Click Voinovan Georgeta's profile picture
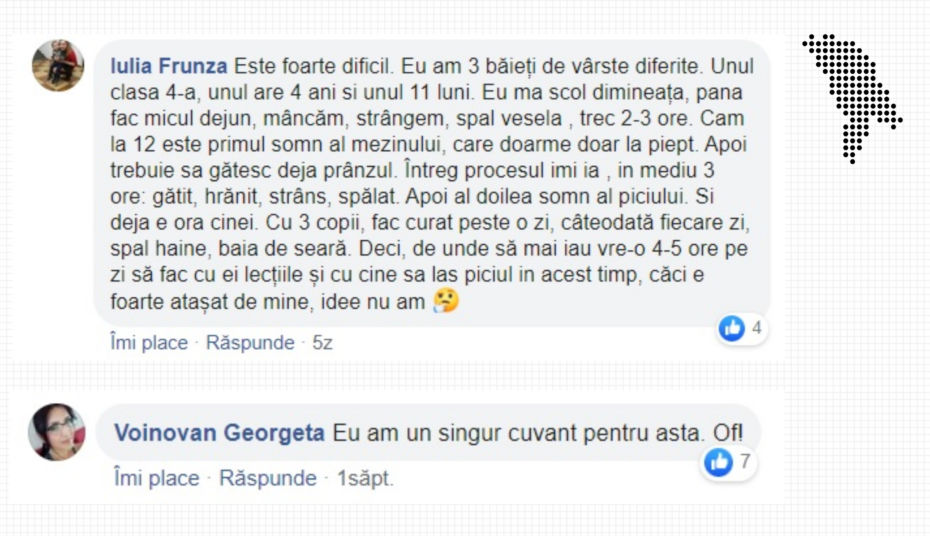The image size is (930, 536). click(57, 432)
